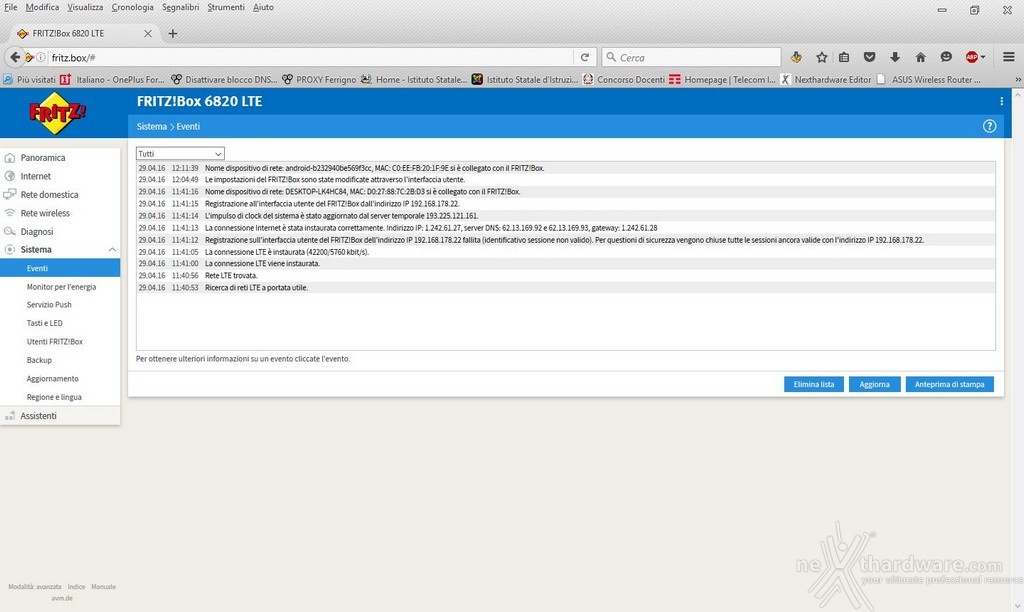1024x612 pixels.
Task: Click Elimina lista button
Action: pyautogui.click(x=814, y=384)
